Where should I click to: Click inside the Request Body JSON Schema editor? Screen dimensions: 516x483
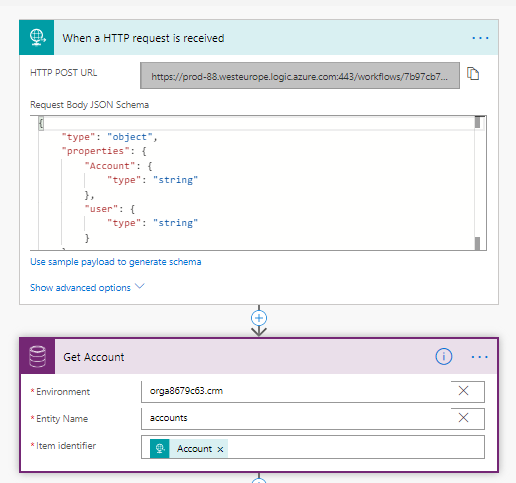257,183
